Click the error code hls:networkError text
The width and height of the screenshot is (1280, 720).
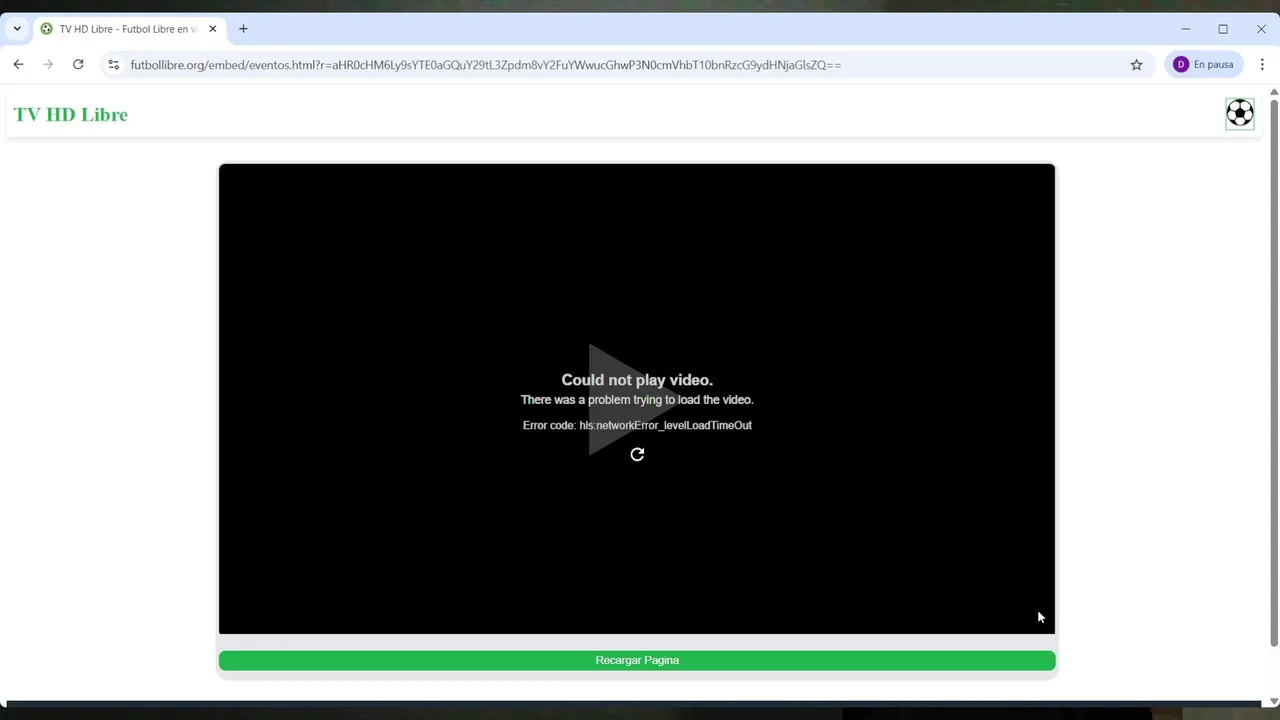[637, 425]
